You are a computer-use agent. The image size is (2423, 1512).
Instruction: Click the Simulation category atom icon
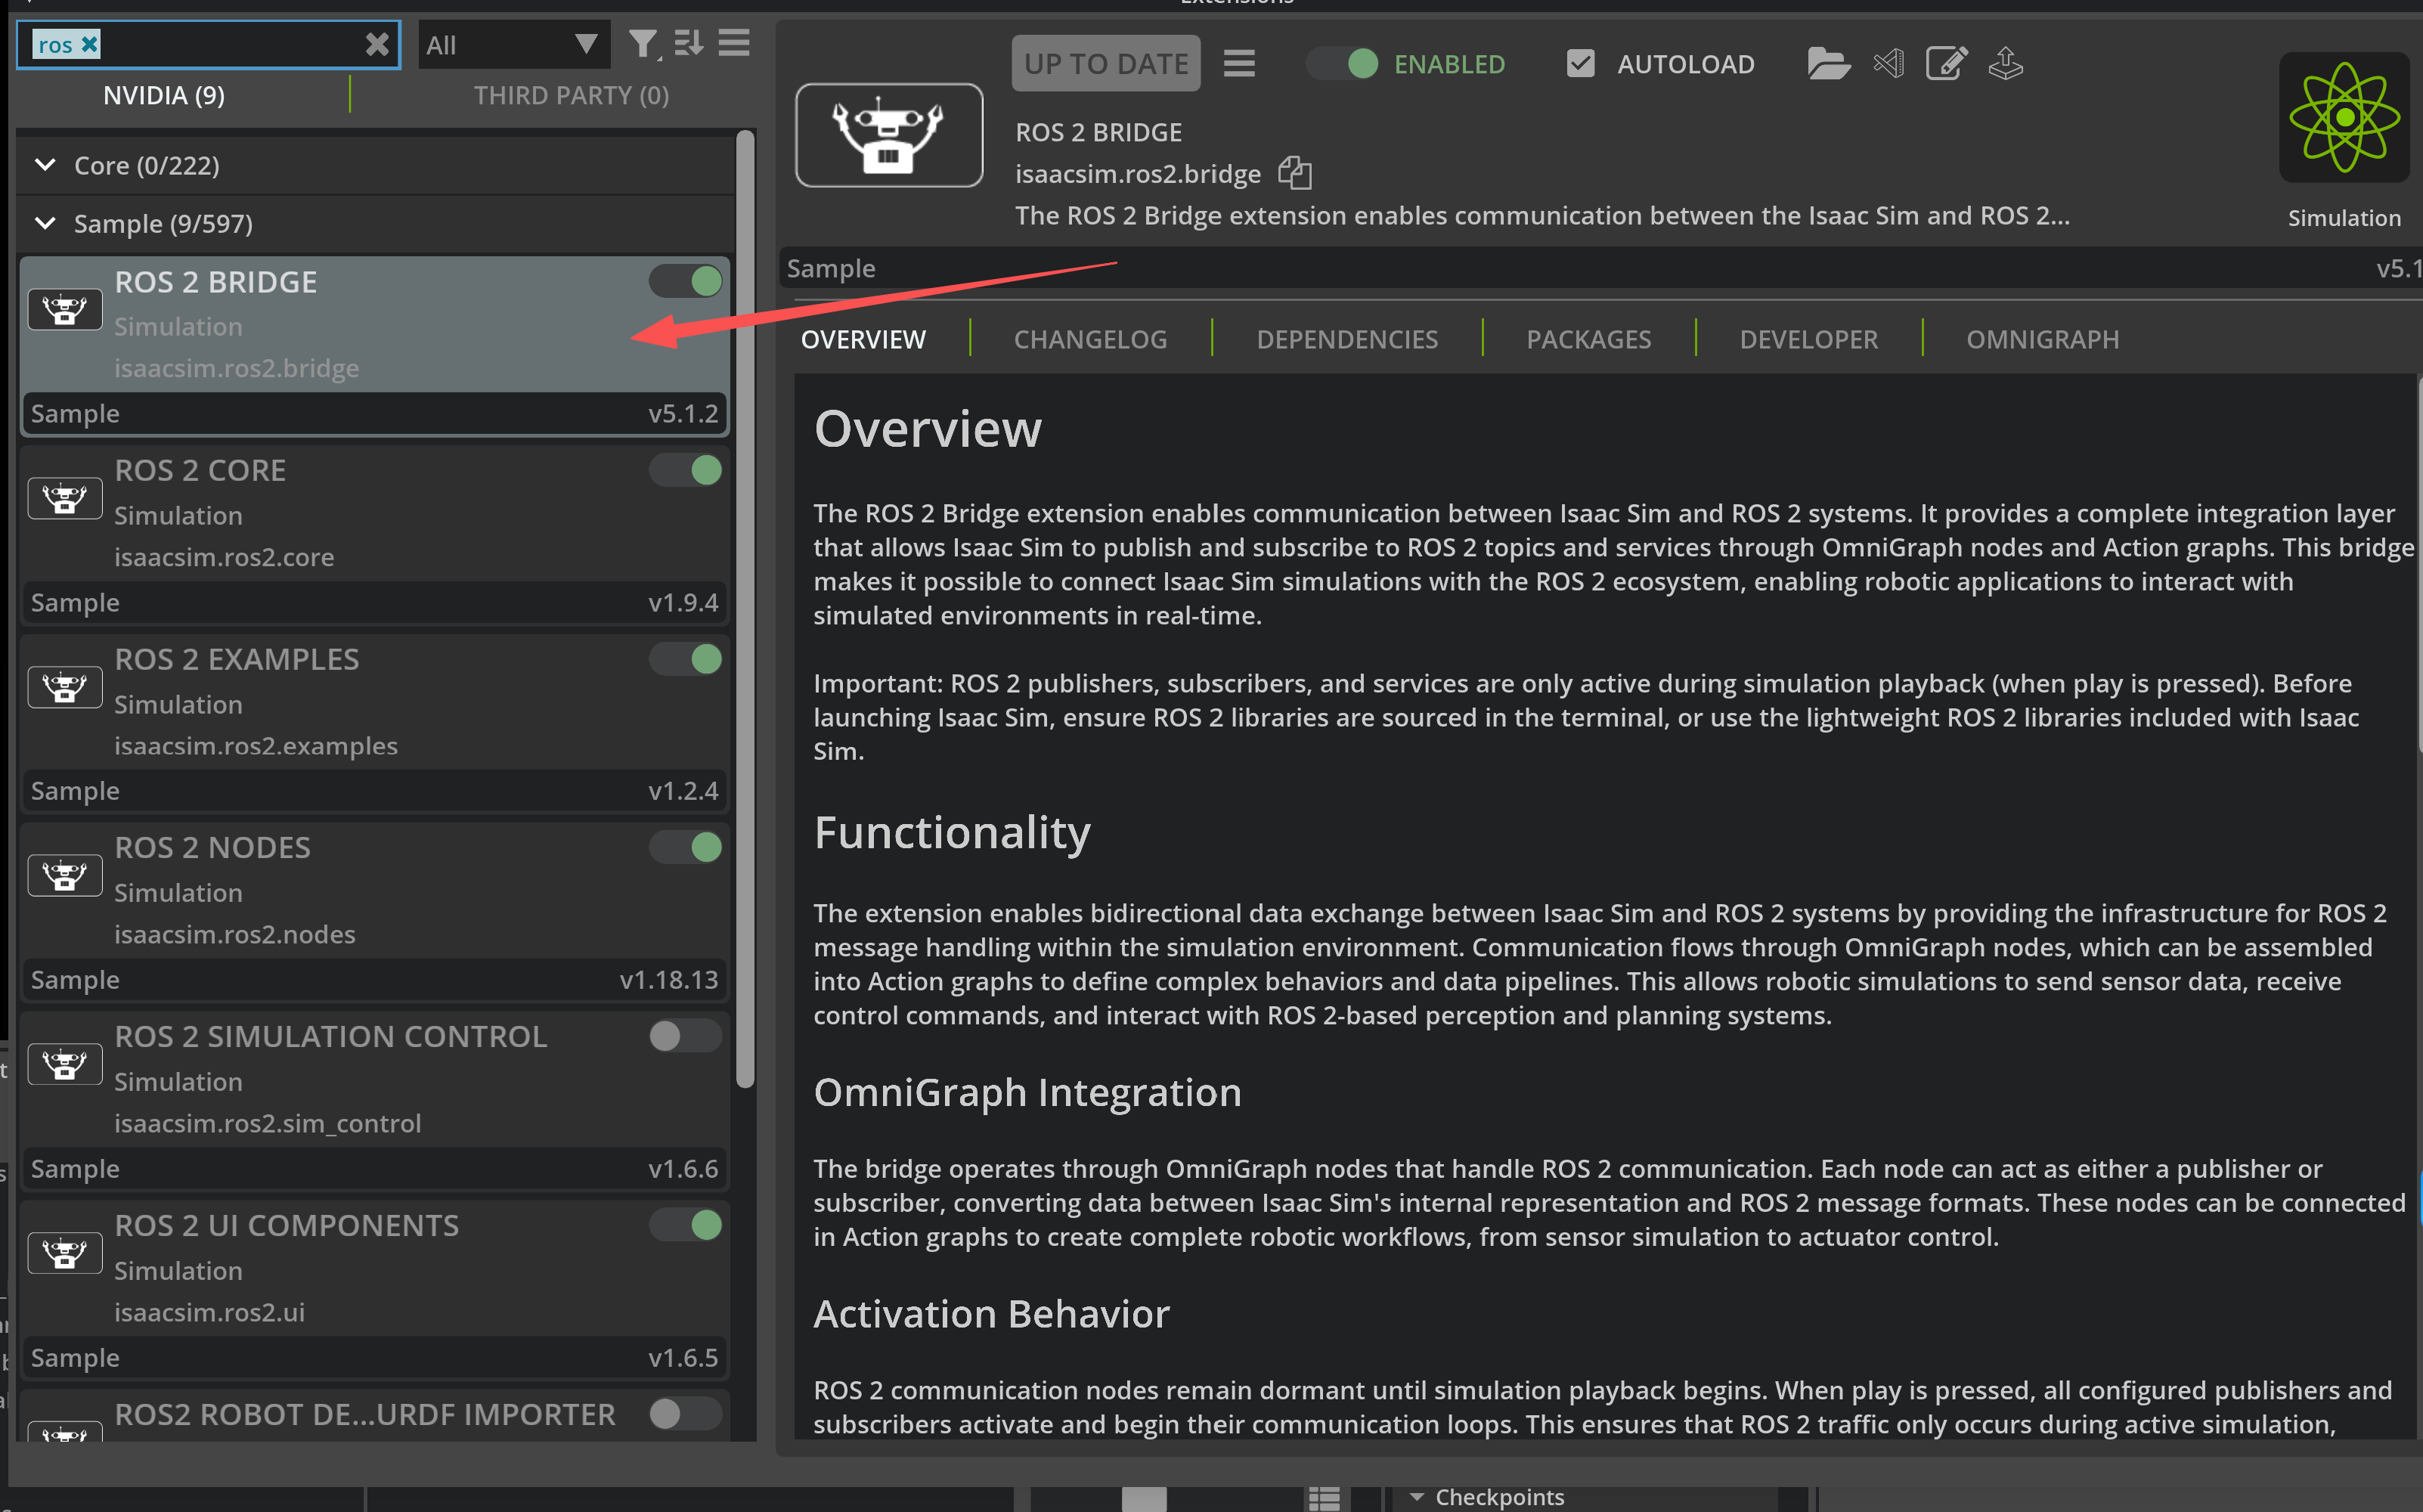2344,117
